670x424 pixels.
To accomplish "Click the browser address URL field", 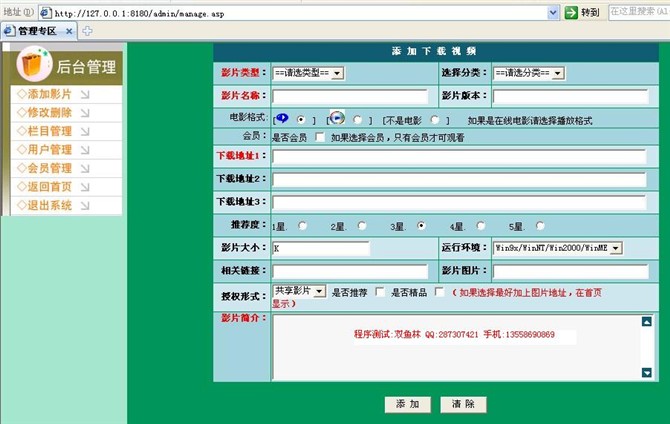I will point(299,13).
